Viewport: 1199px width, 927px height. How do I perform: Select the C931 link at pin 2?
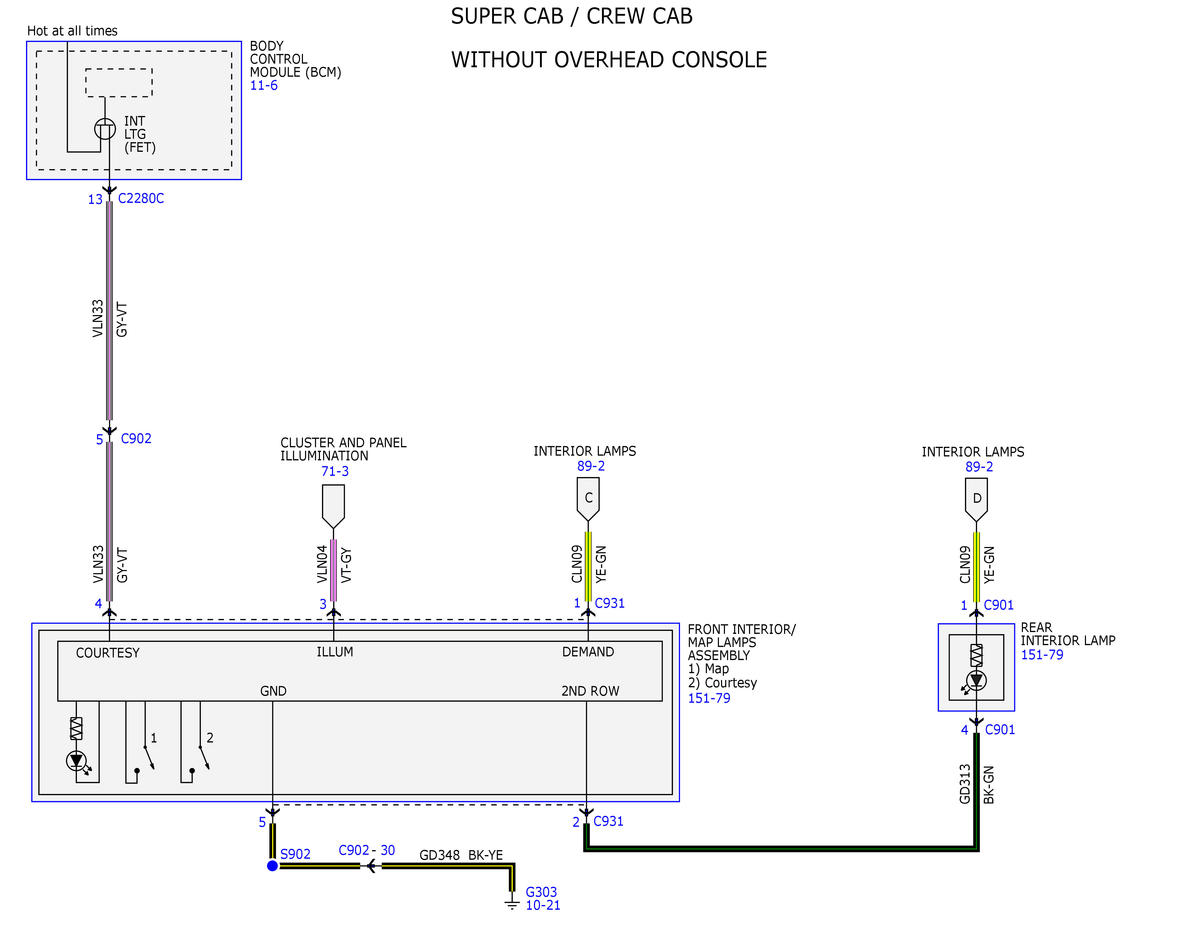point(609,821)
